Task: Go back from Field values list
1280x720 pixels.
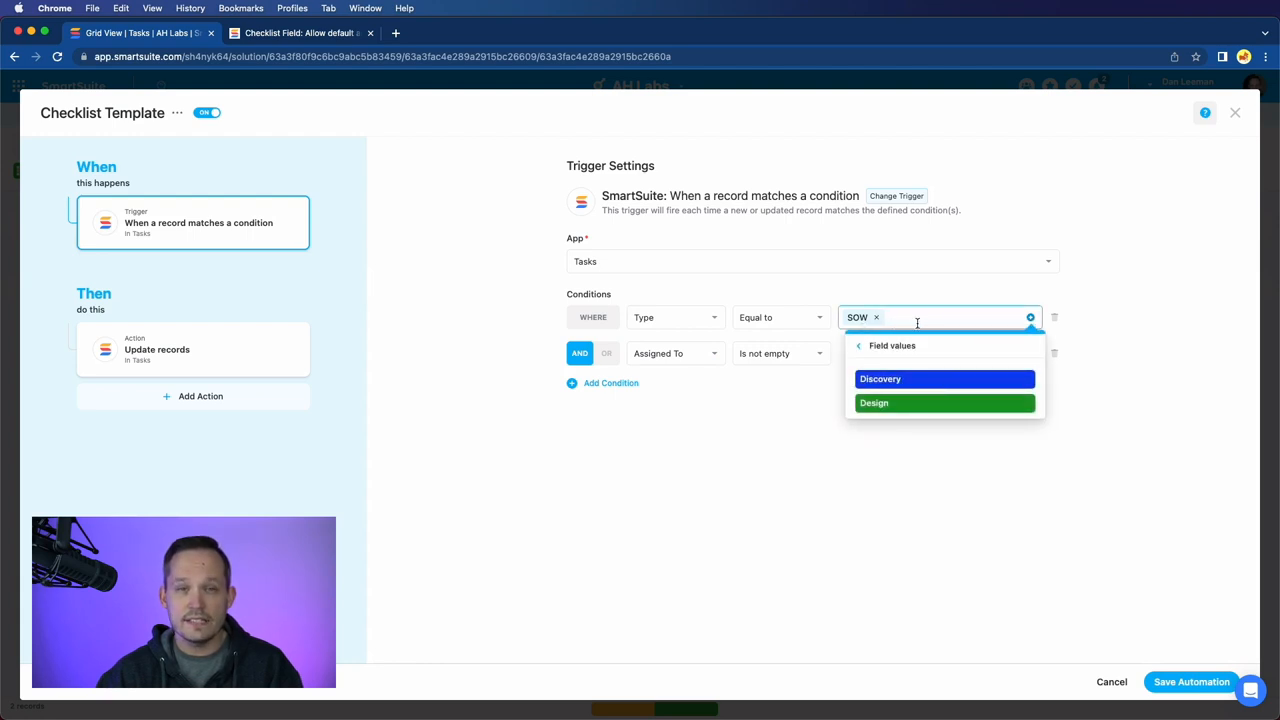Action: pyautogui.click(x=858, y=346)
